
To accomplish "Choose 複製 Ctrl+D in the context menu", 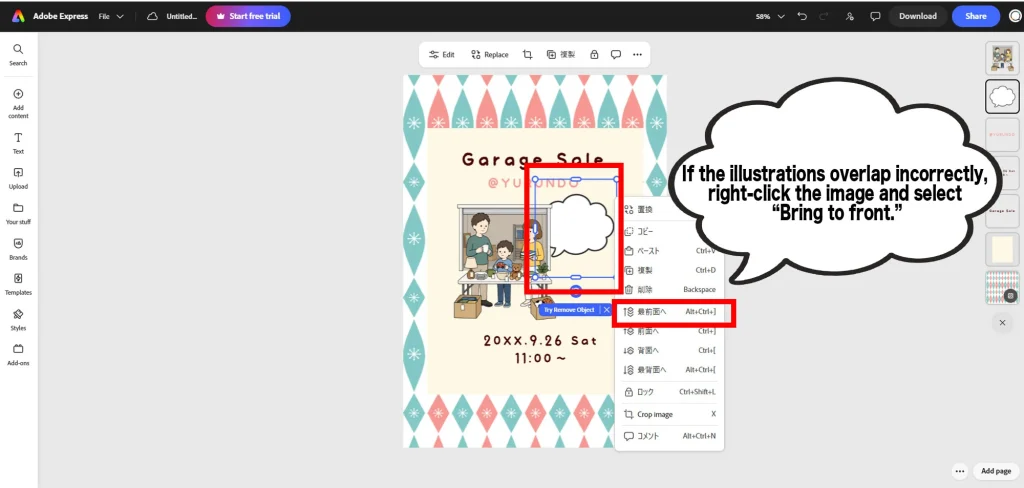I will click(x=669, y=270).
